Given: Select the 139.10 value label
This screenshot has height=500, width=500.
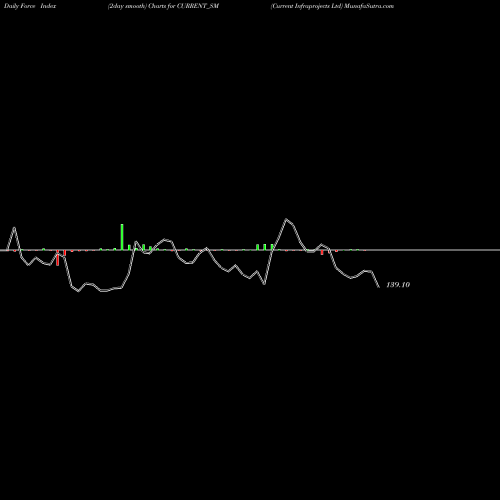Looking at the screenshot, I should [x=398, y=285].
